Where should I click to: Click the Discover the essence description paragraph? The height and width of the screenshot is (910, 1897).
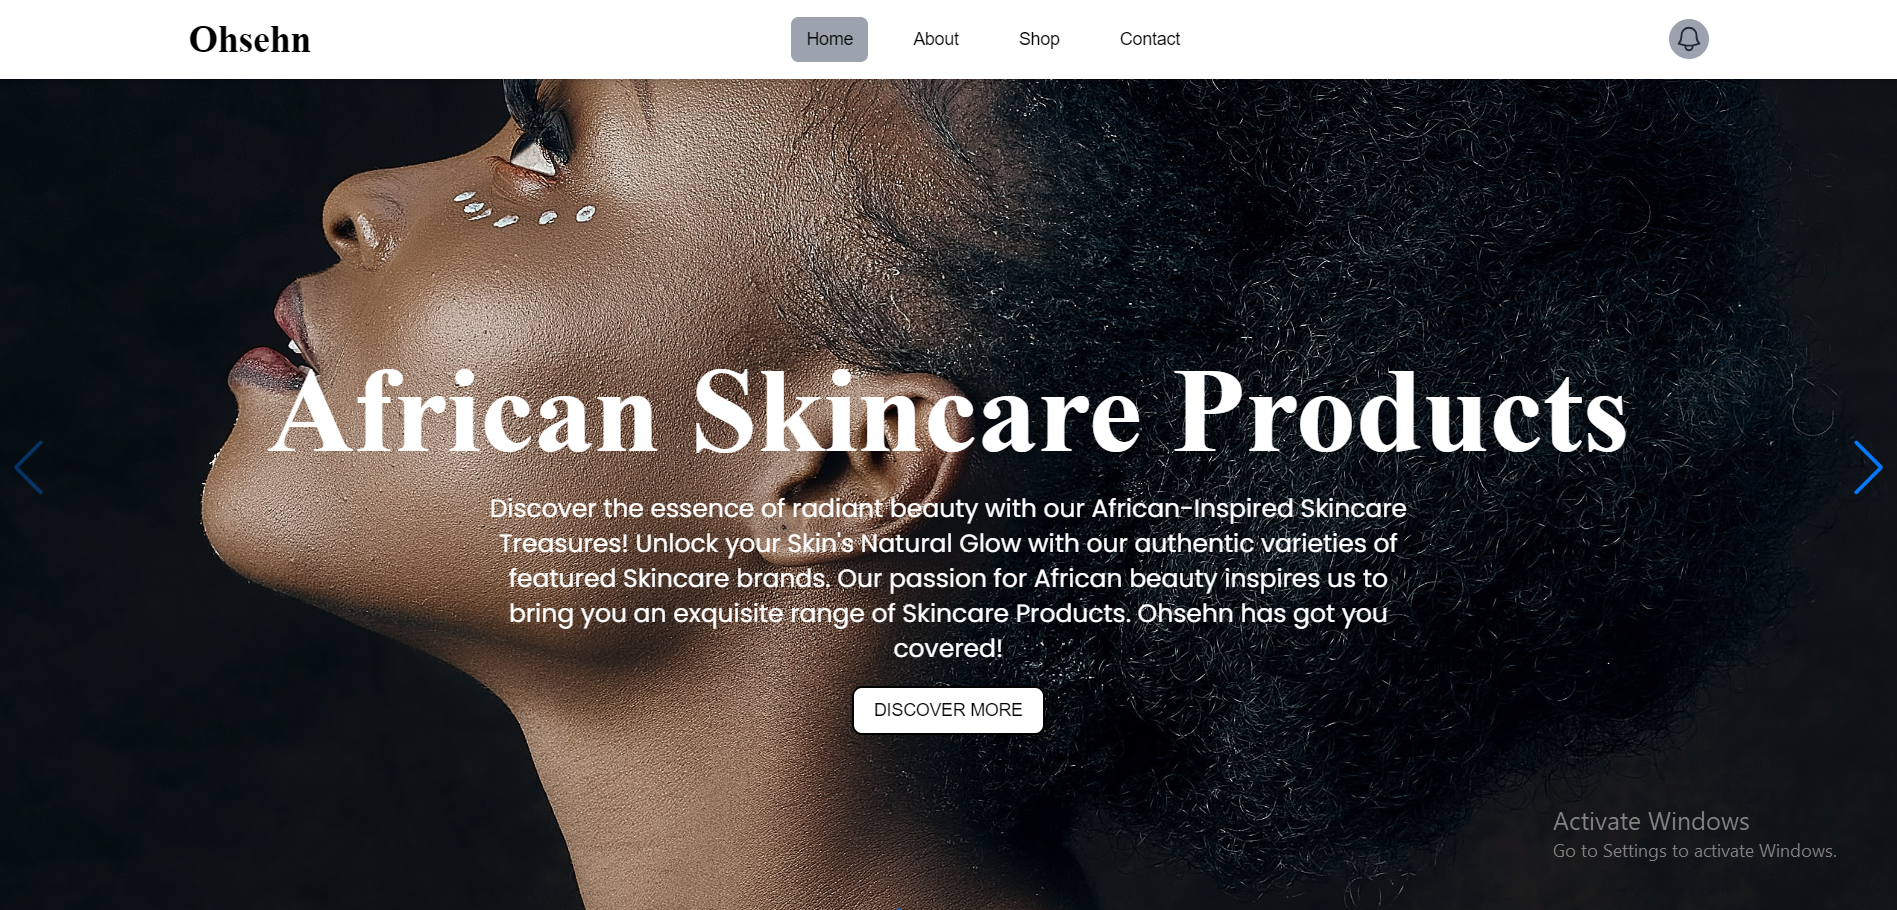click(x=948, y=578)
